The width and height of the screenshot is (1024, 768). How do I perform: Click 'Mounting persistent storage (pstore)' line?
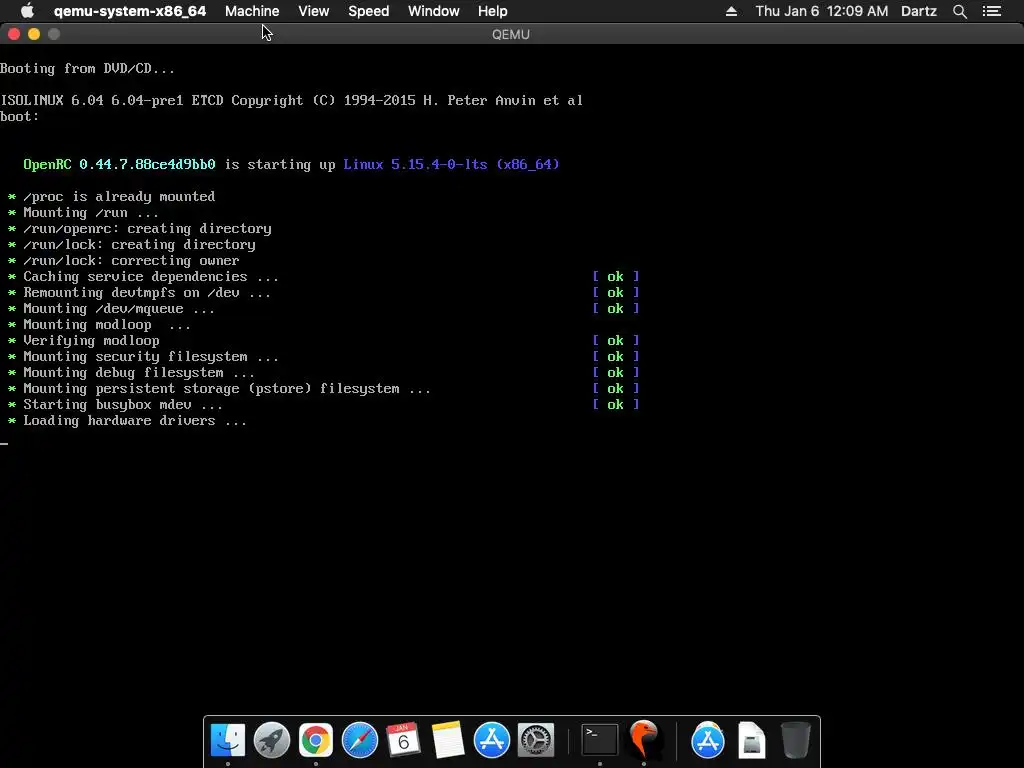(227, 389)
